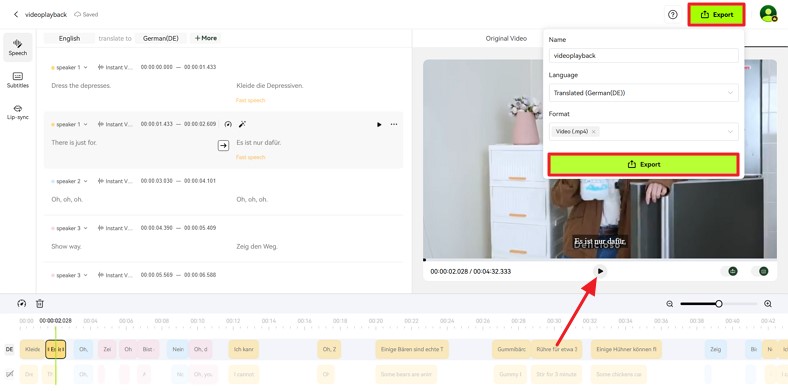Click the top-right Export button
788x391 pixels.
tap(717, 15)
